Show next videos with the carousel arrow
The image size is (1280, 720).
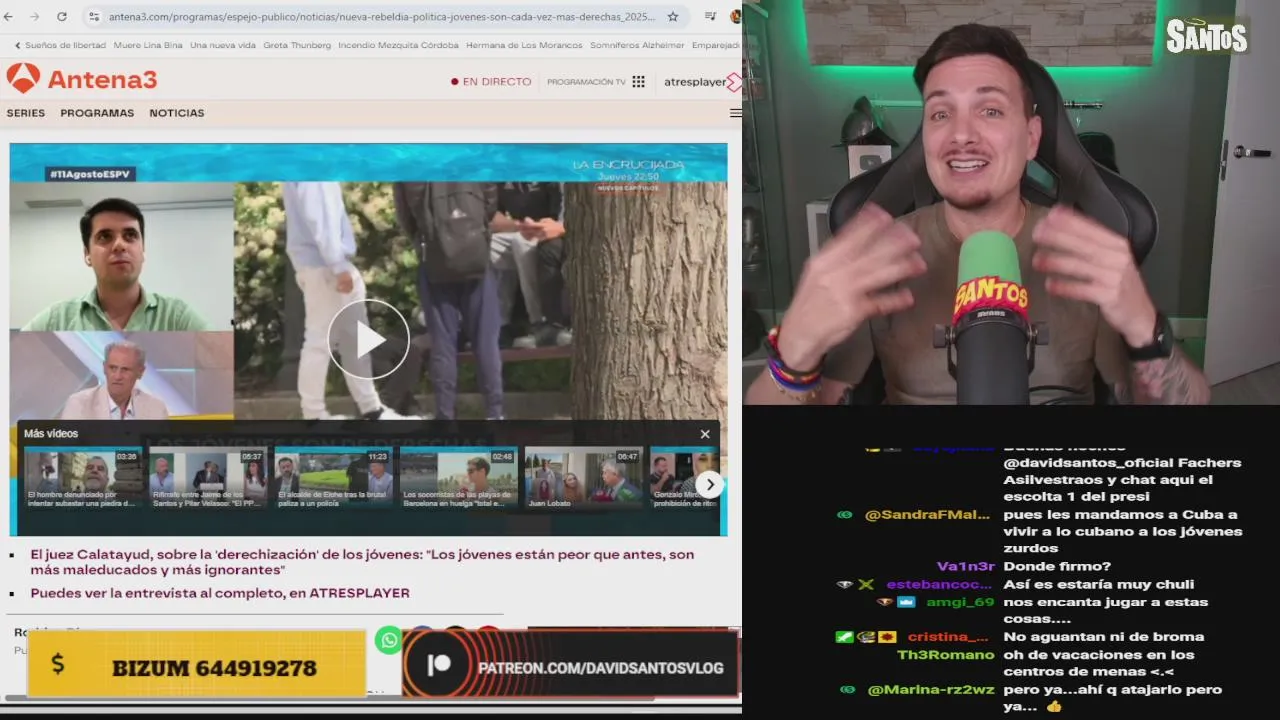[x=709, y=485]
